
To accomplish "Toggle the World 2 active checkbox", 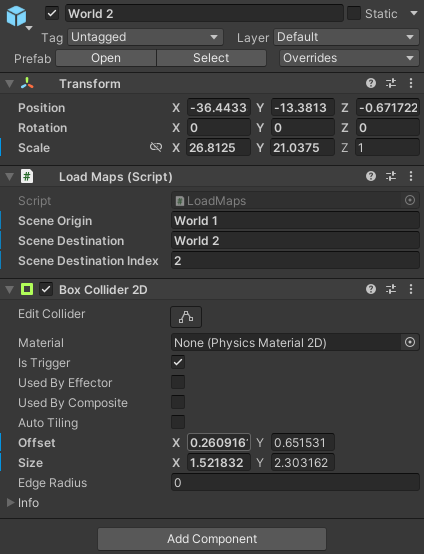I will coord(52,13).
